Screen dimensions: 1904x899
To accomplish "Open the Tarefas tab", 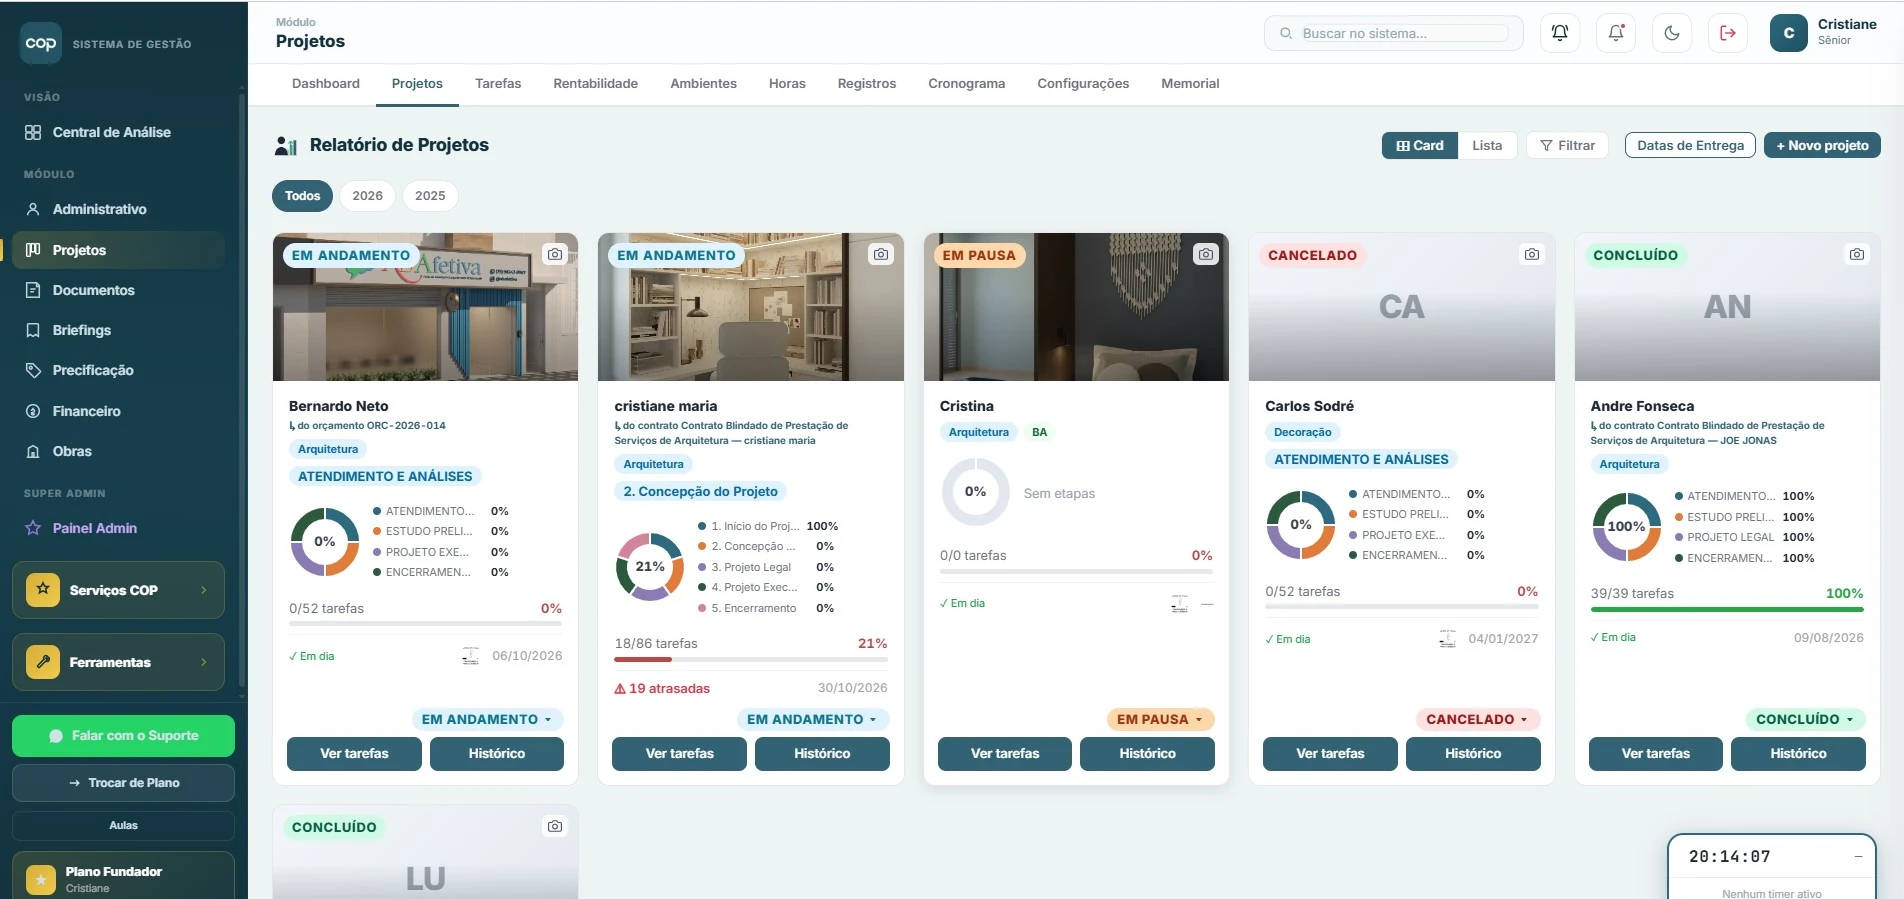I will click(x=498, y=84).
